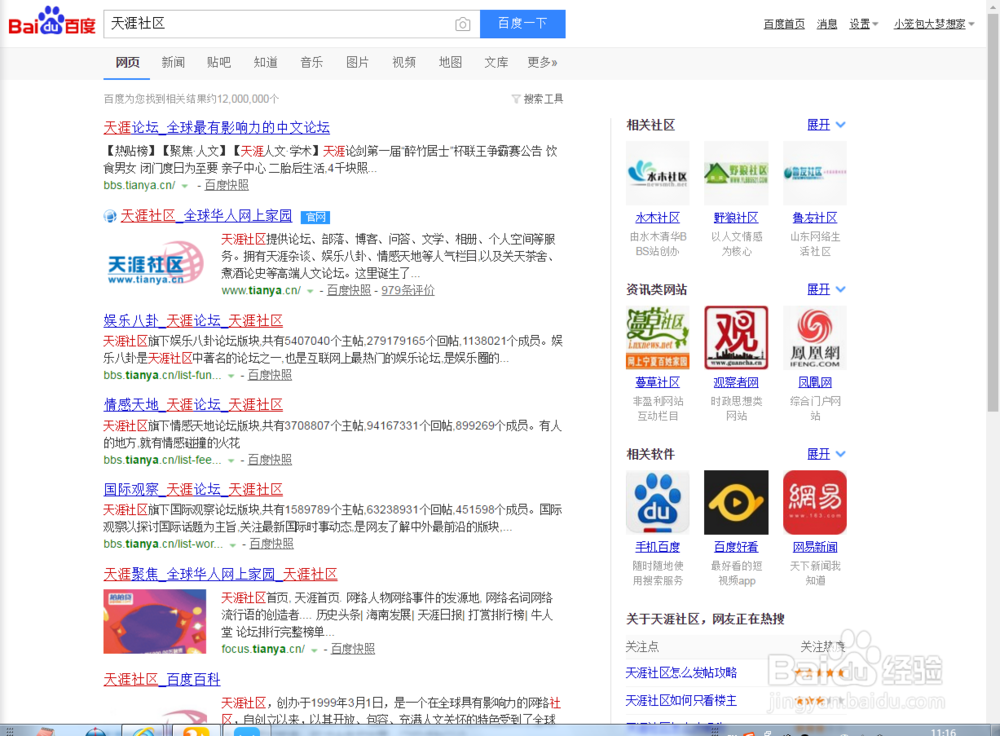
Task: Click 蔓草社区 logo image
Action: point(658,338)
